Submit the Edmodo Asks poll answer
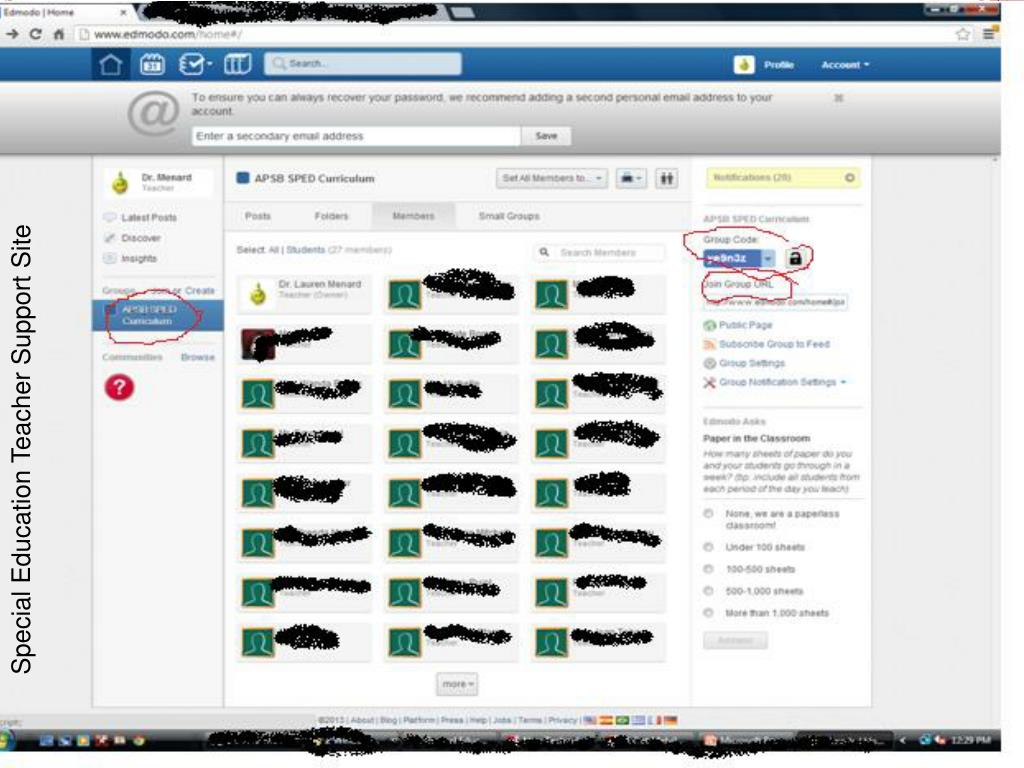 point(735,640)
